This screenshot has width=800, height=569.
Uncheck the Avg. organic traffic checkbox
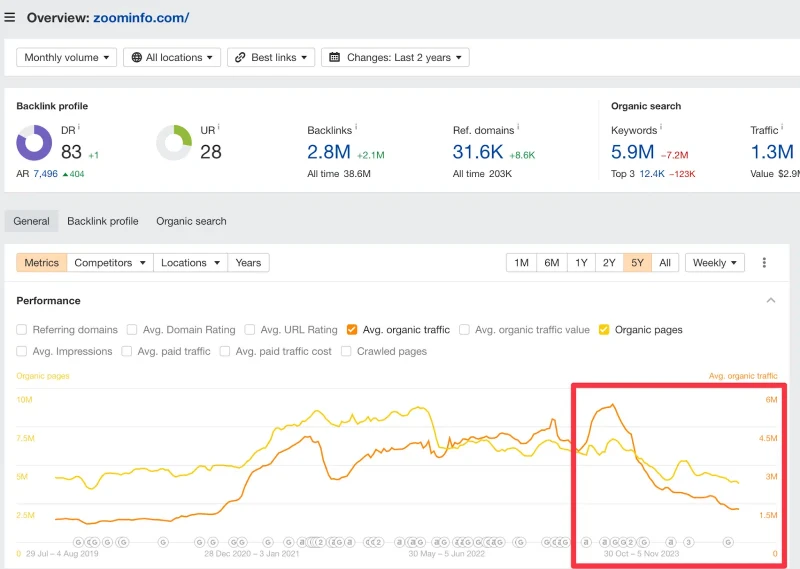[352, 330]
